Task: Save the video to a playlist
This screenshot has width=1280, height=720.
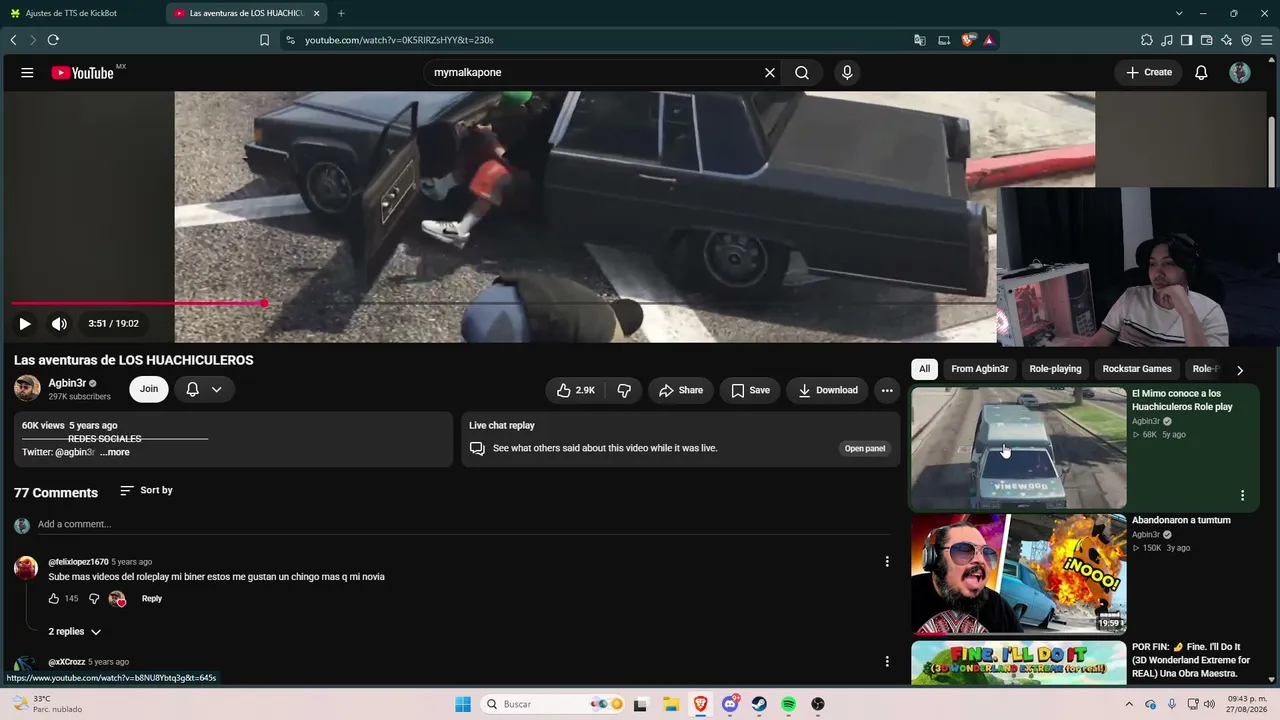Action: click(x=751, y=390)
